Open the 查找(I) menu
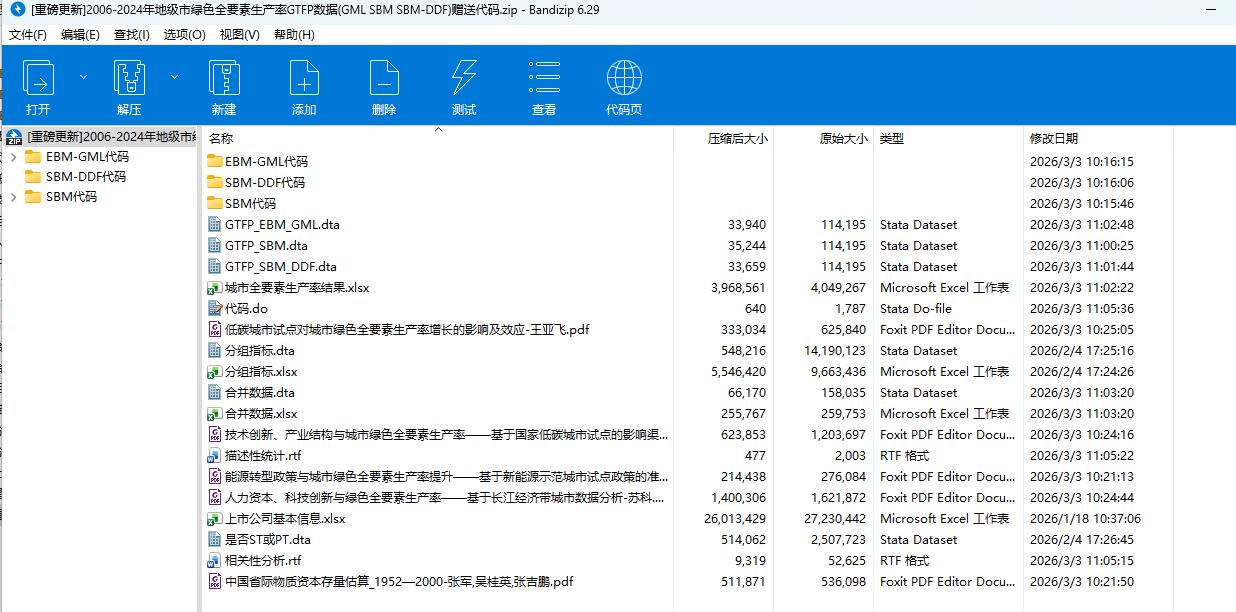Image resolution: width=1236 pixels, height=612 pixels. (x=132, y=34)
